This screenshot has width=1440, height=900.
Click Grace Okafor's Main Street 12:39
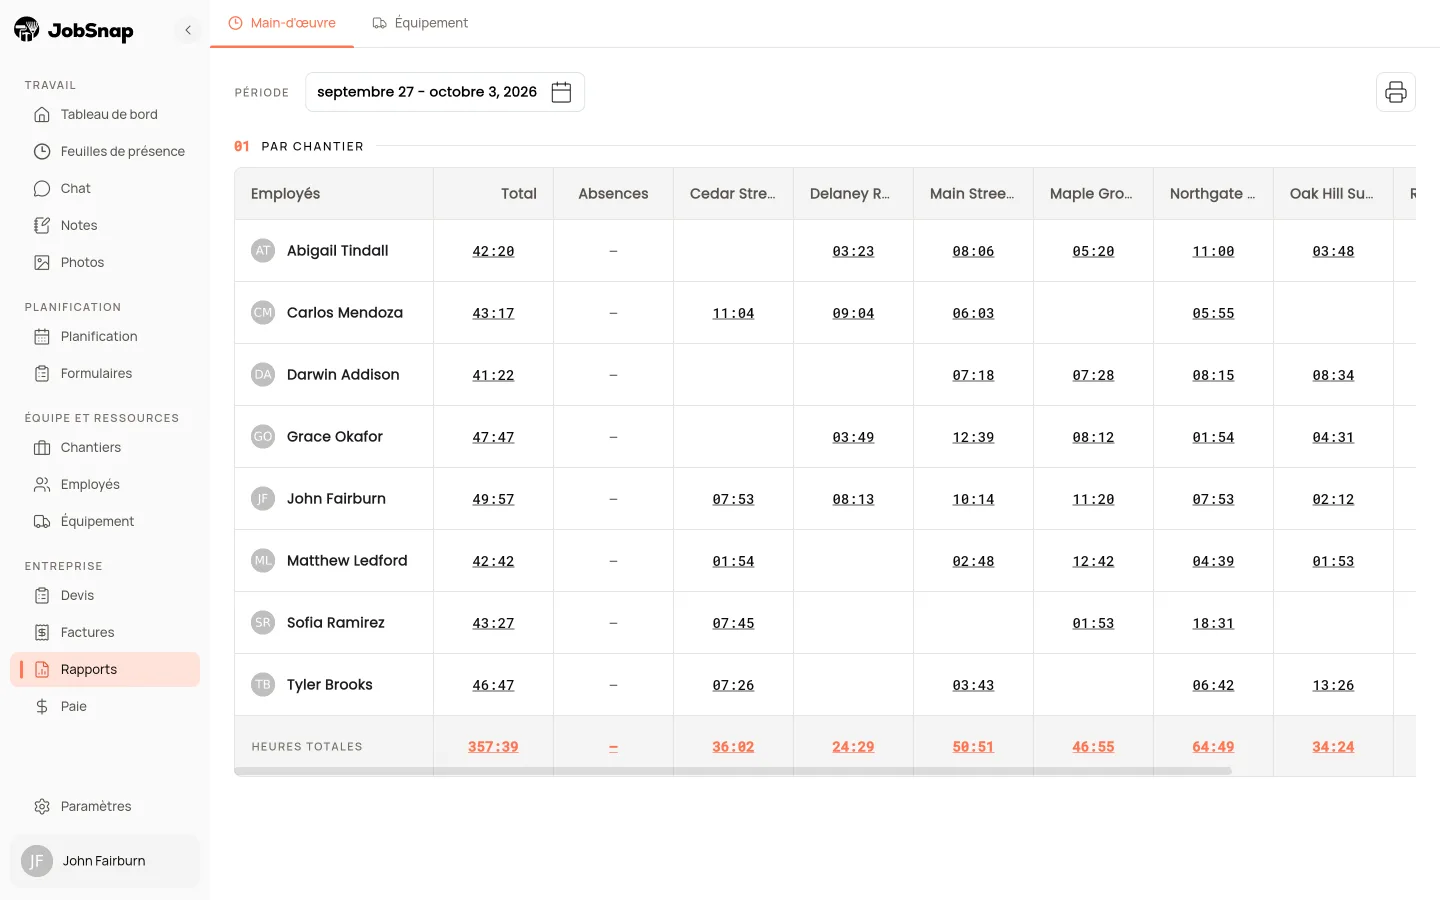[973, 437]
